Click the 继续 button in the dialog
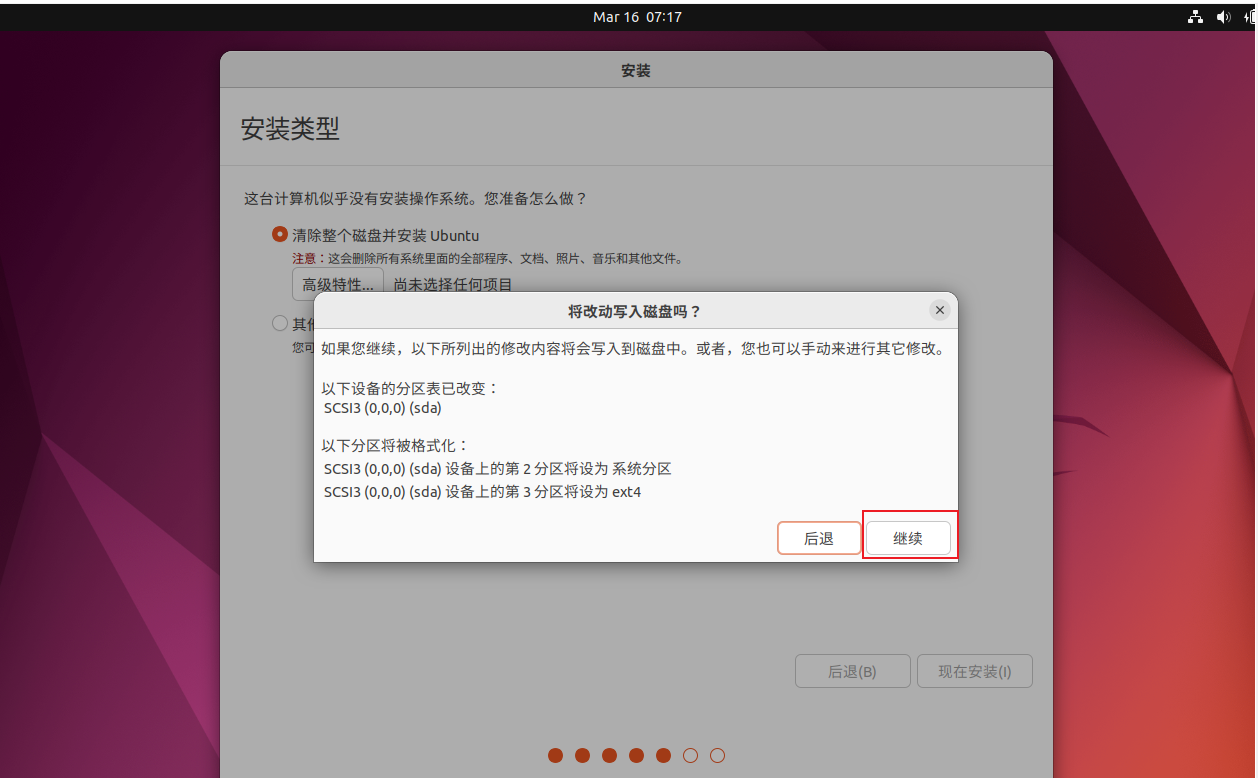Screen dimensions: 1258x778 click(908, 538)
